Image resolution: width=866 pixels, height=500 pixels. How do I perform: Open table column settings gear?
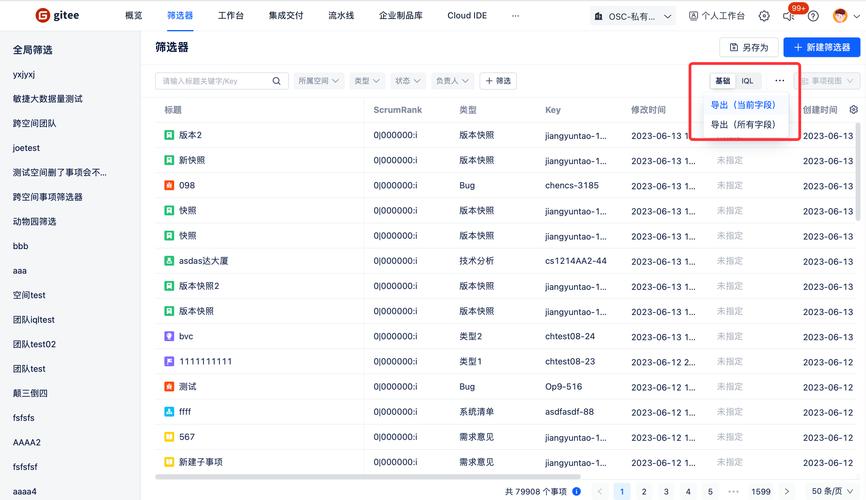[854, 109]
